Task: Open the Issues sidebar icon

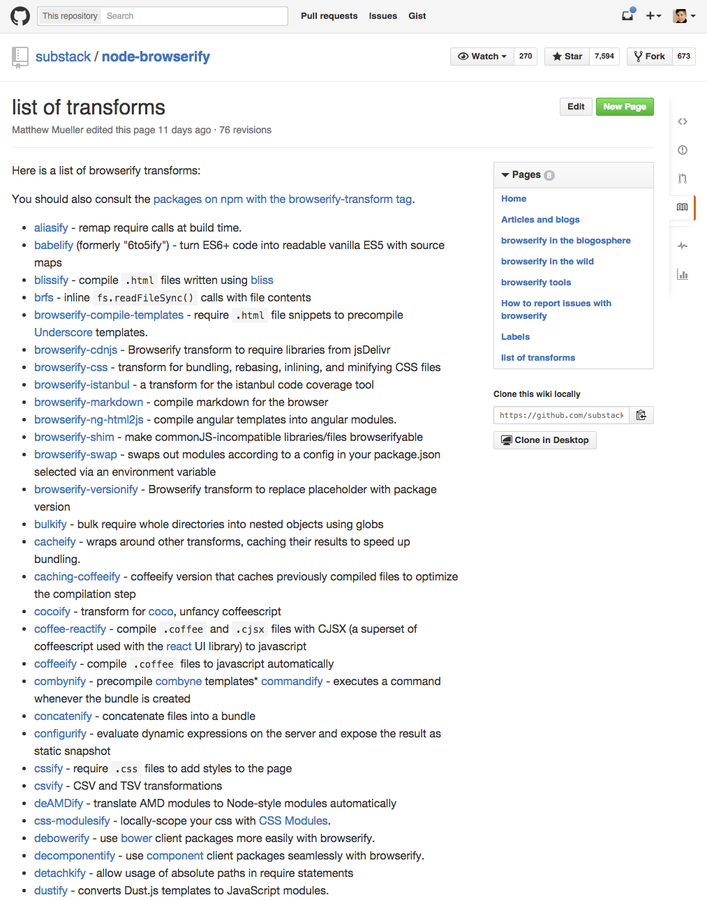Action: pos(682,150)
